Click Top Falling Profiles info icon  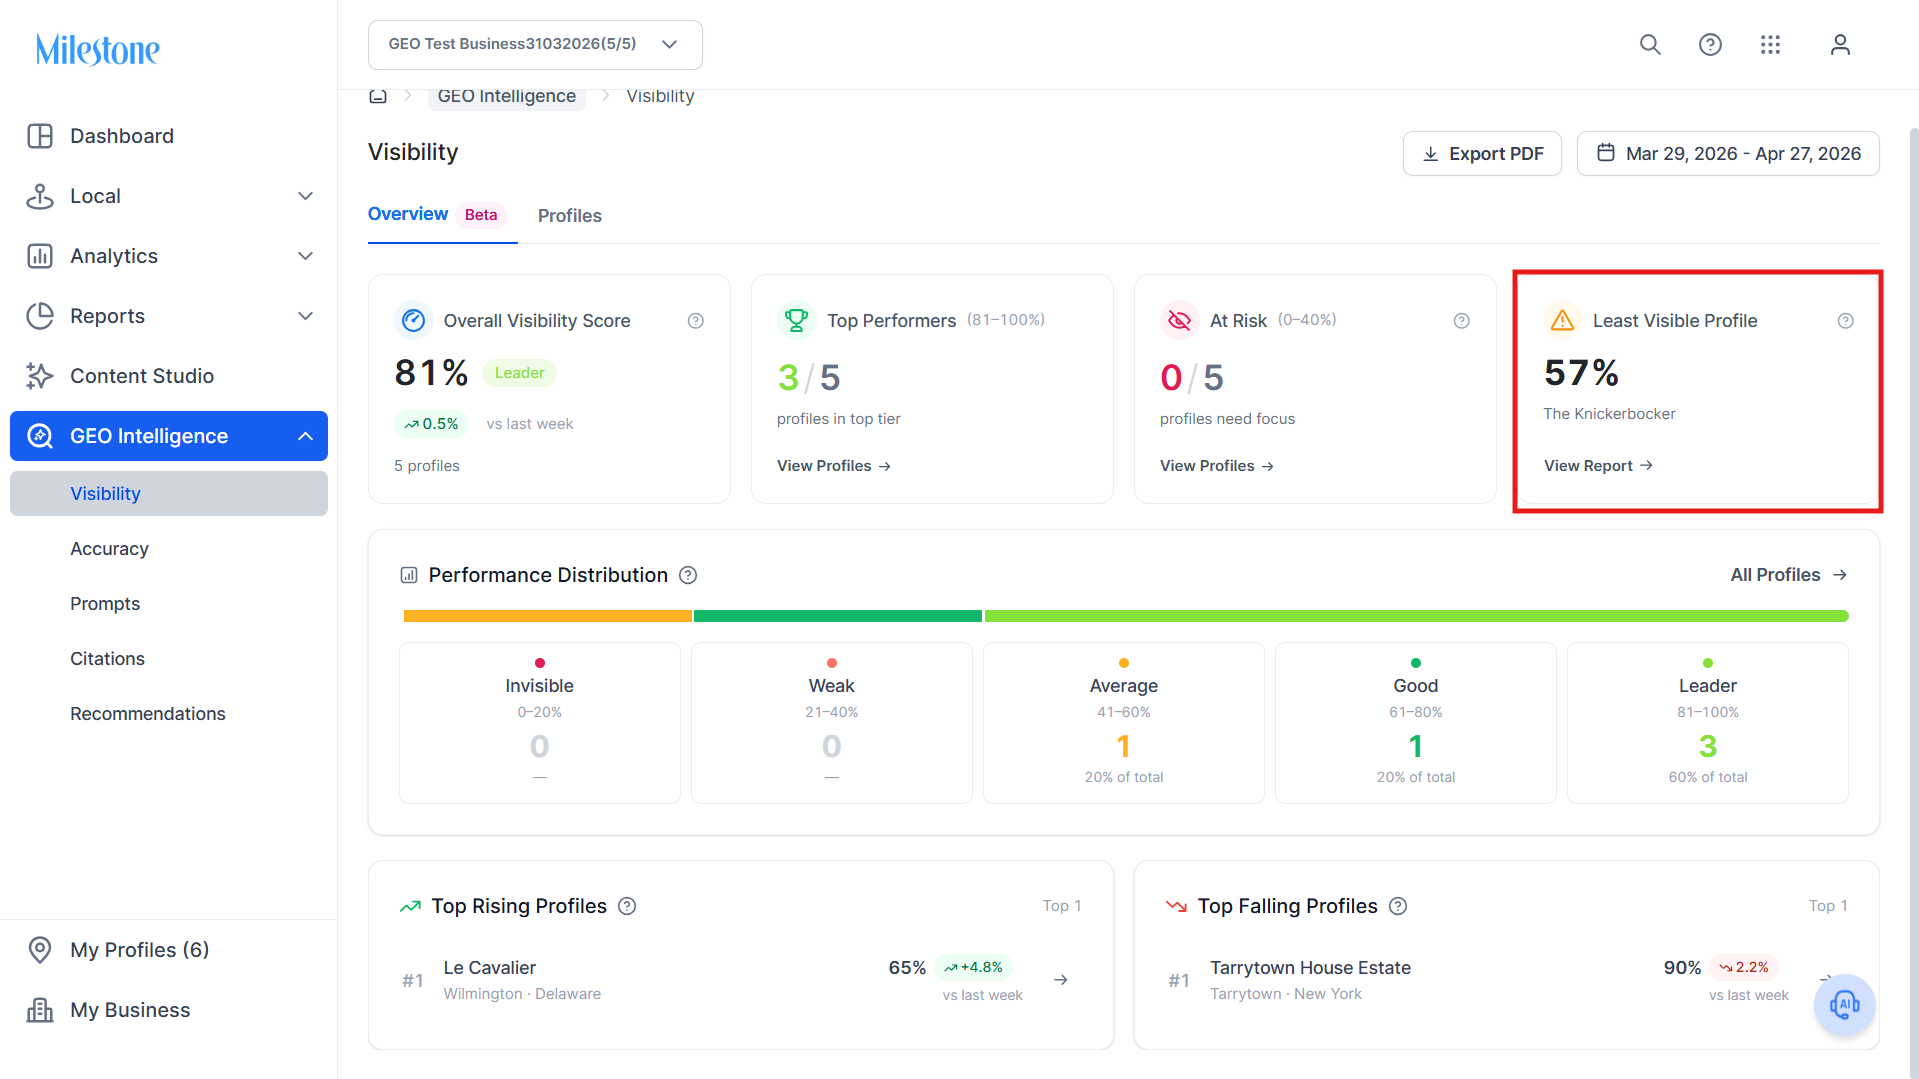tap(1398, 906)
